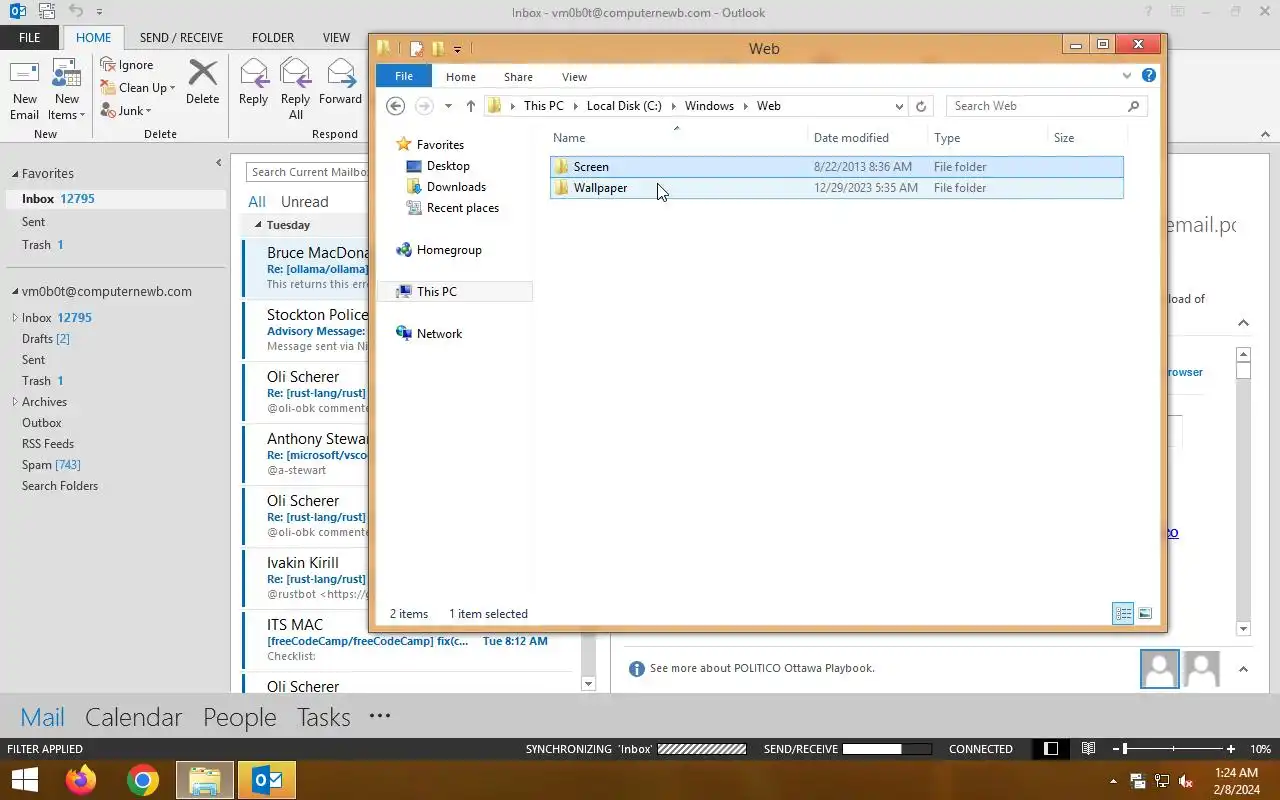
Task: Switch to SEND / RECEIVE ribbon tab
Action: pyautogui.click(x=181, y=38)
